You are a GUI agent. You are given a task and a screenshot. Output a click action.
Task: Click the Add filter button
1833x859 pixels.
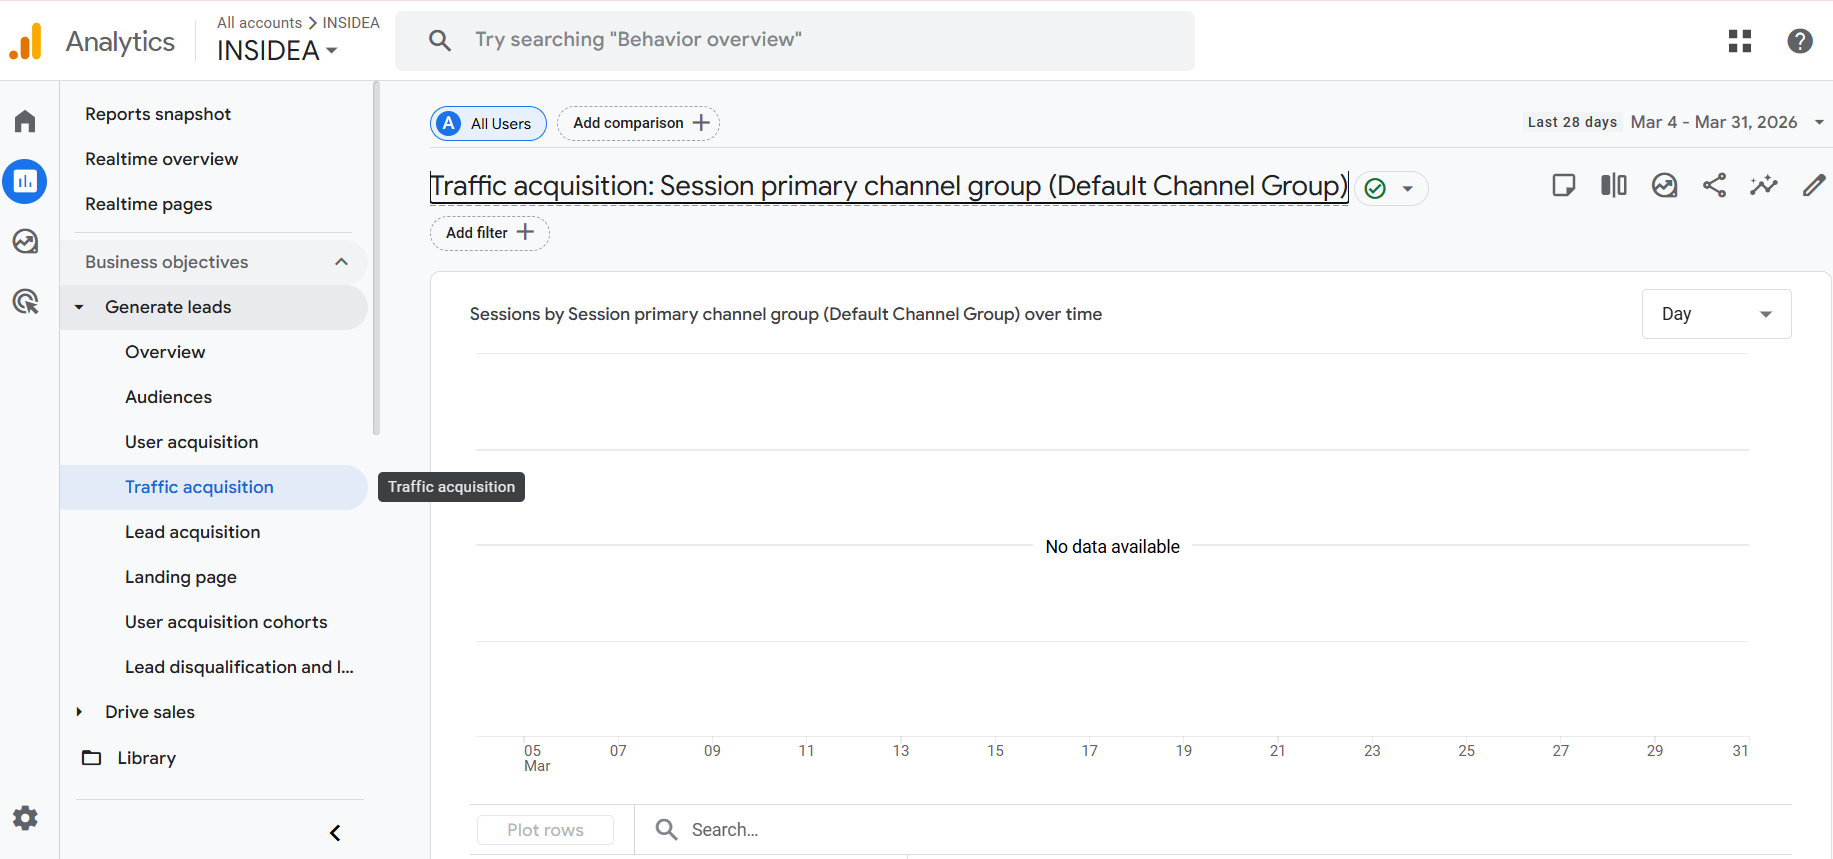pyautogui.click(x=489, y=232)
